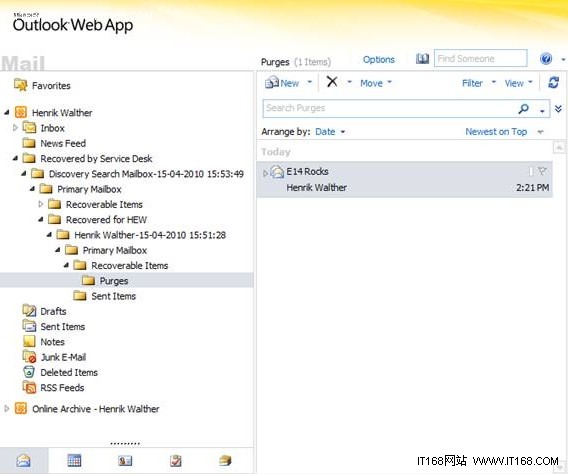Viewport: 568px width, 474px height.
Task: Open the Public Folders module icon
Action: click(x=225, y=461)
